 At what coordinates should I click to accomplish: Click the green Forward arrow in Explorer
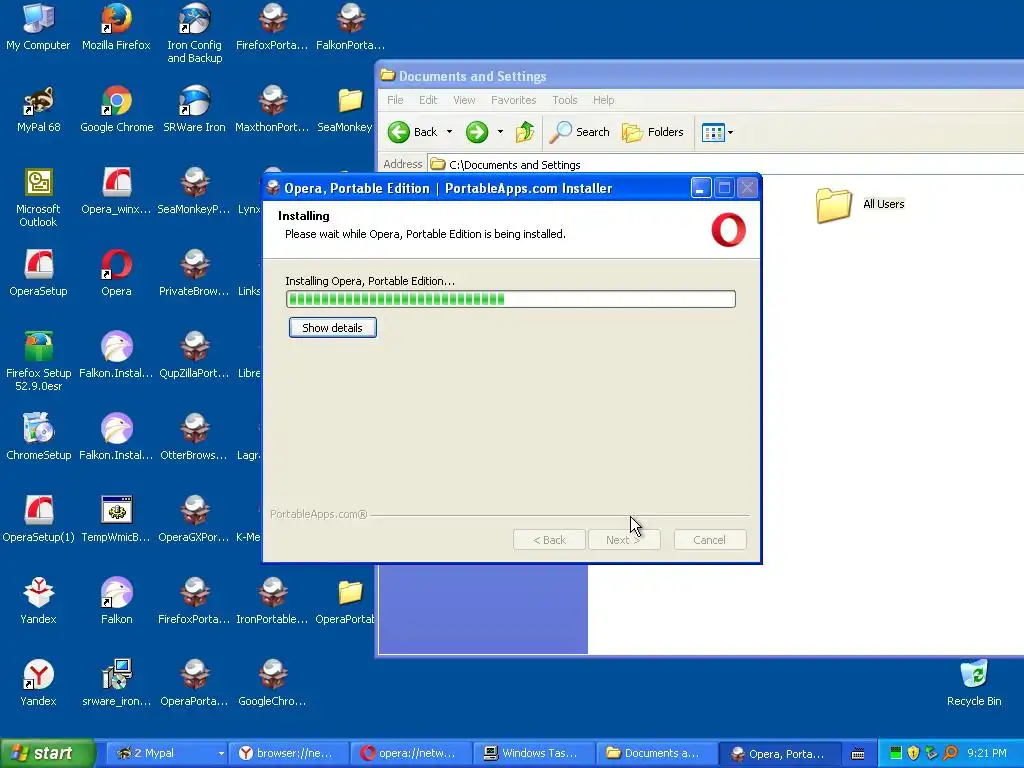click(477, 132)
